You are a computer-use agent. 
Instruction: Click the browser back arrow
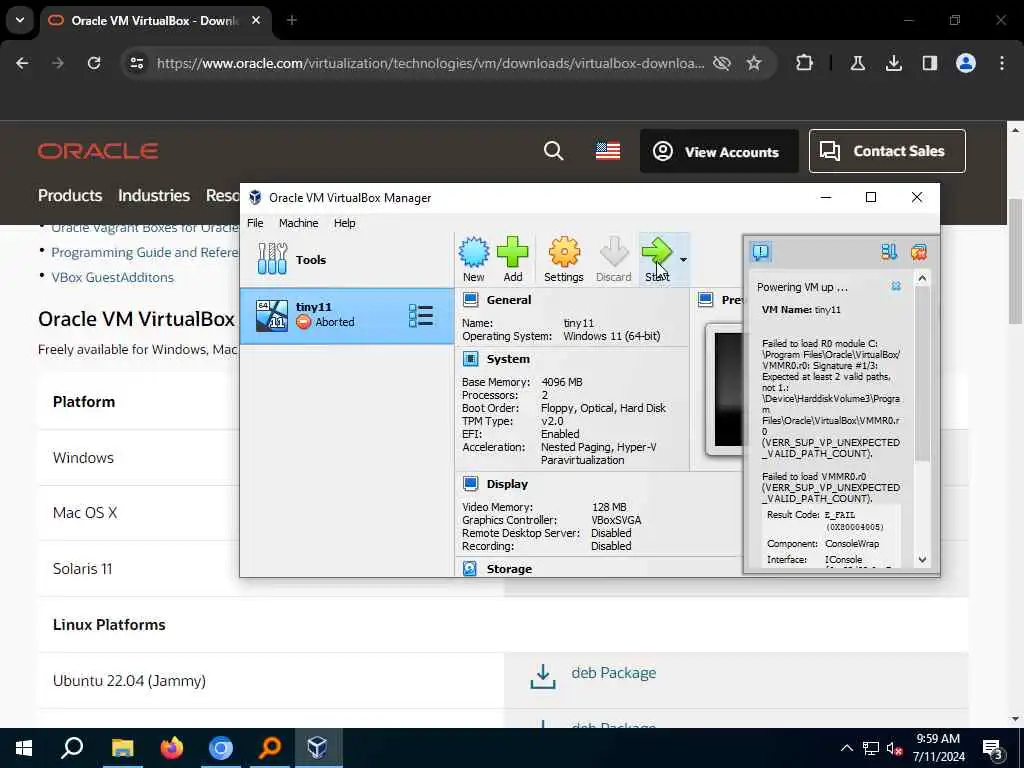22,63
